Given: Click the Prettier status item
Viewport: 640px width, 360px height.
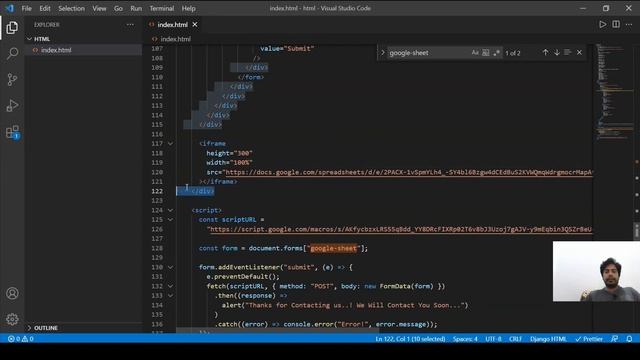Looking at the screenshot, I should pyautogui.click(x=589, y=339).
